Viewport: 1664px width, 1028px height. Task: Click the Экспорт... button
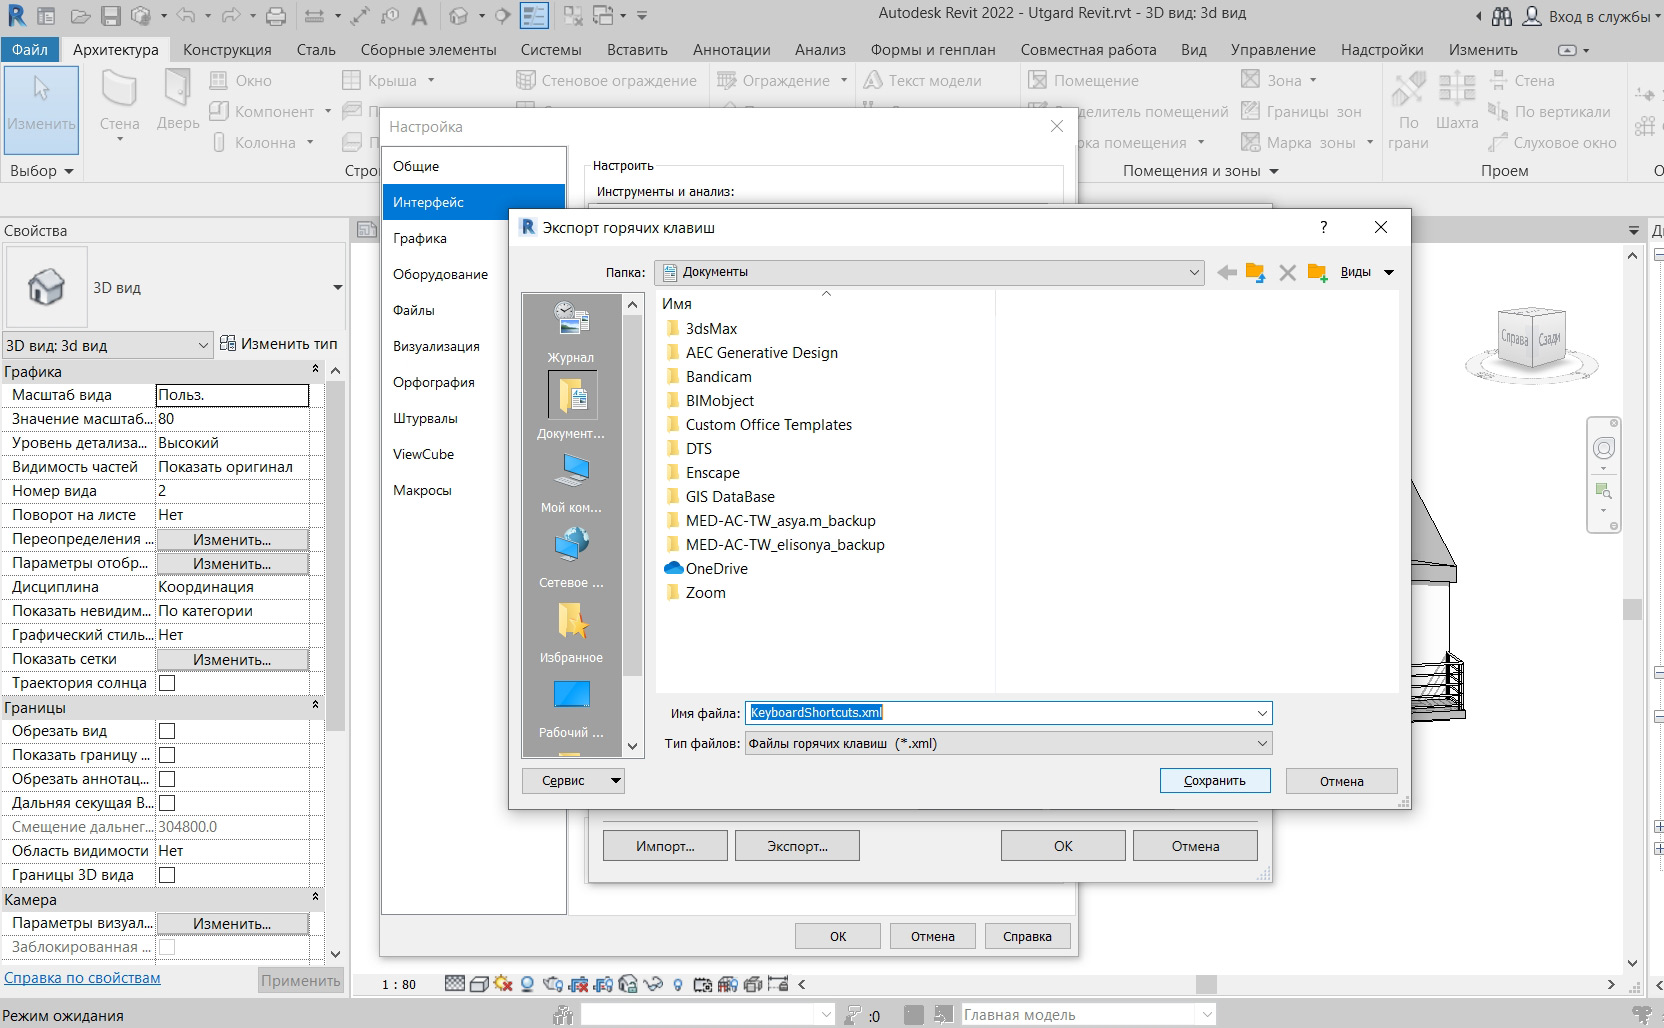797,846
